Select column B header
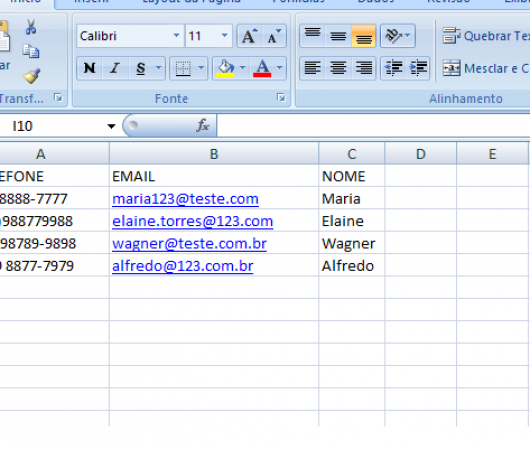This screenshot has width=530, height=450. pos(214,154)
